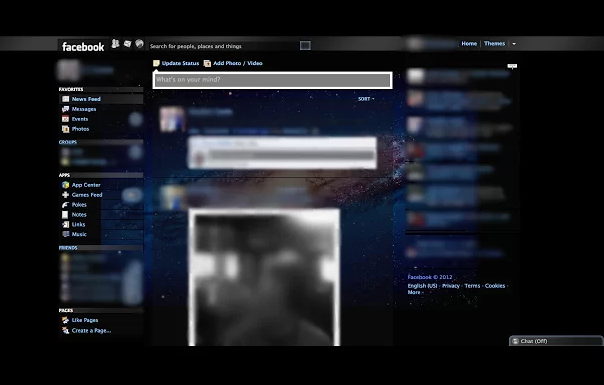Click the search magnifier button
This screenshot has height=385, width=604.
(305, 45)
